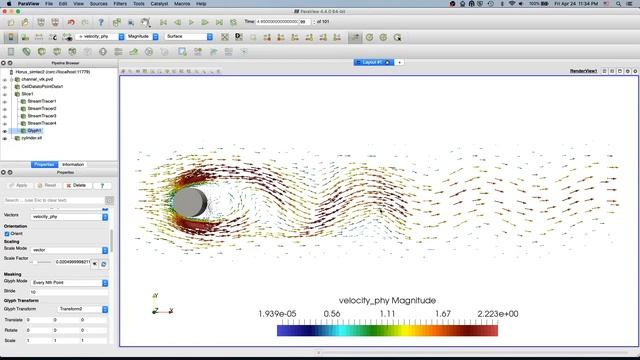
Task: Click the Open file toolbar icon
Action: (11, 22)
